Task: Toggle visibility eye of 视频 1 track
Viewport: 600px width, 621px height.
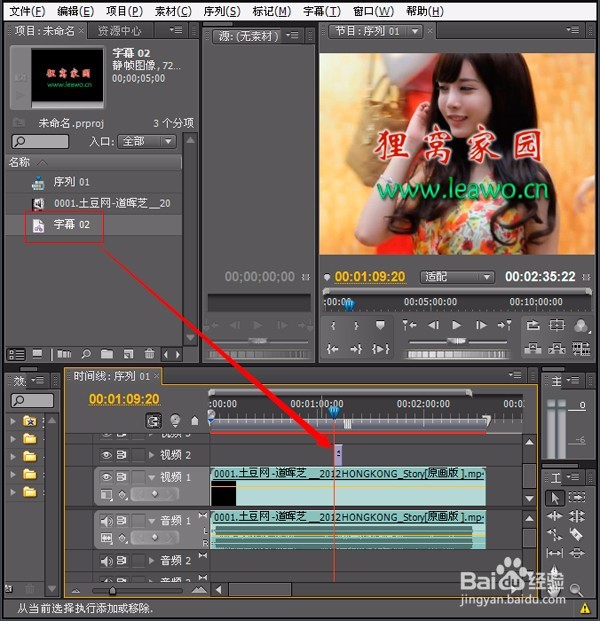Action: click(x=106, y=477)
